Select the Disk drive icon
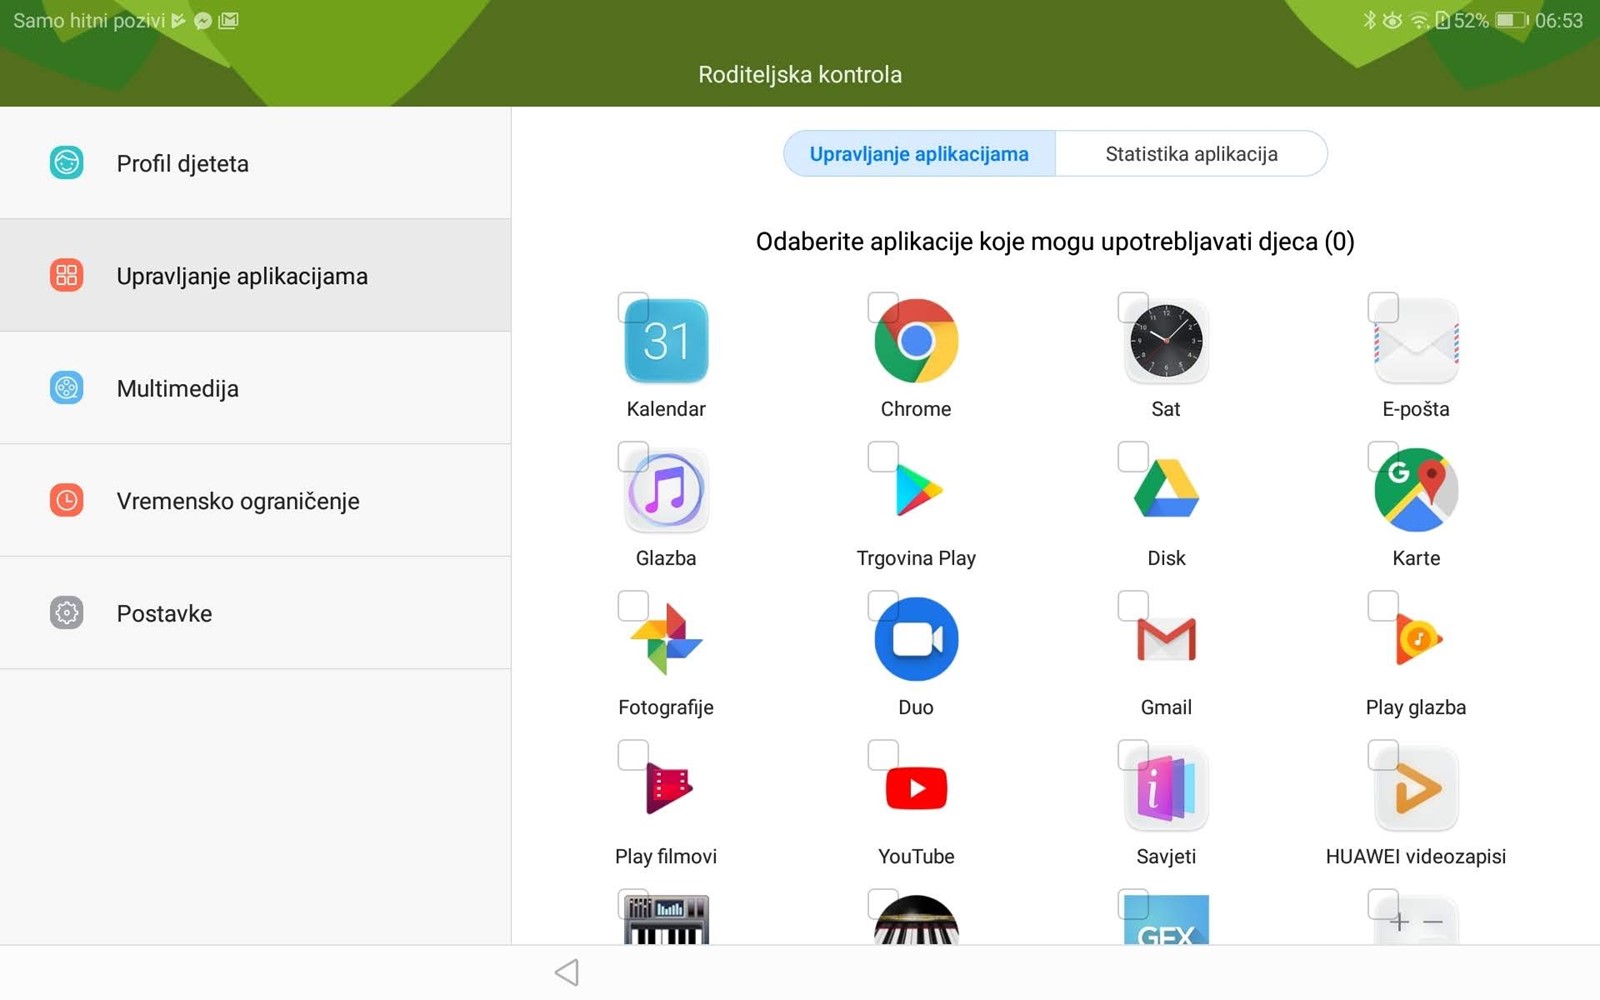This screenshot has width=1600, height=1000. coord(1166,490)
